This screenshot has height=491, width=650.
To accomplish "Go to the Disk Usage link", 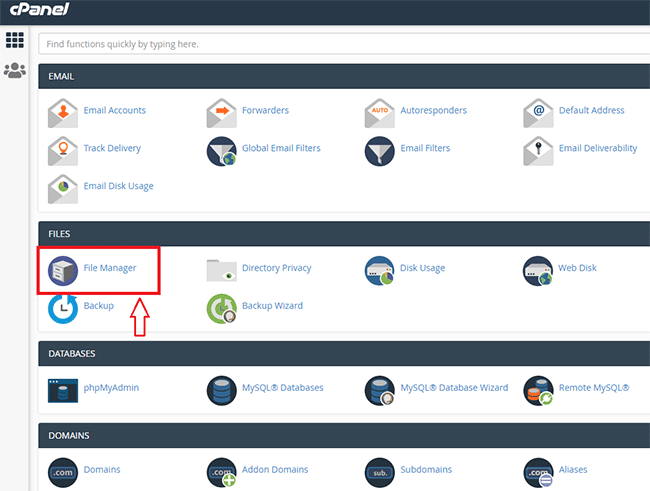I will pyautogui.click(x=422, y=268).
